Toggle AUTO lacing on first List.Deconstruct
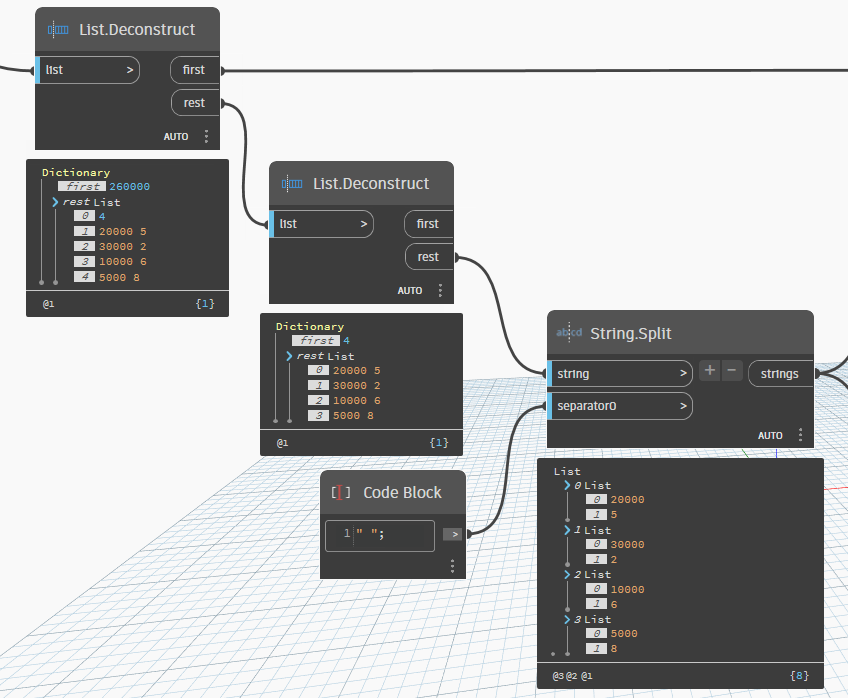This screenshot has height=698, width=848. (176, 137)
